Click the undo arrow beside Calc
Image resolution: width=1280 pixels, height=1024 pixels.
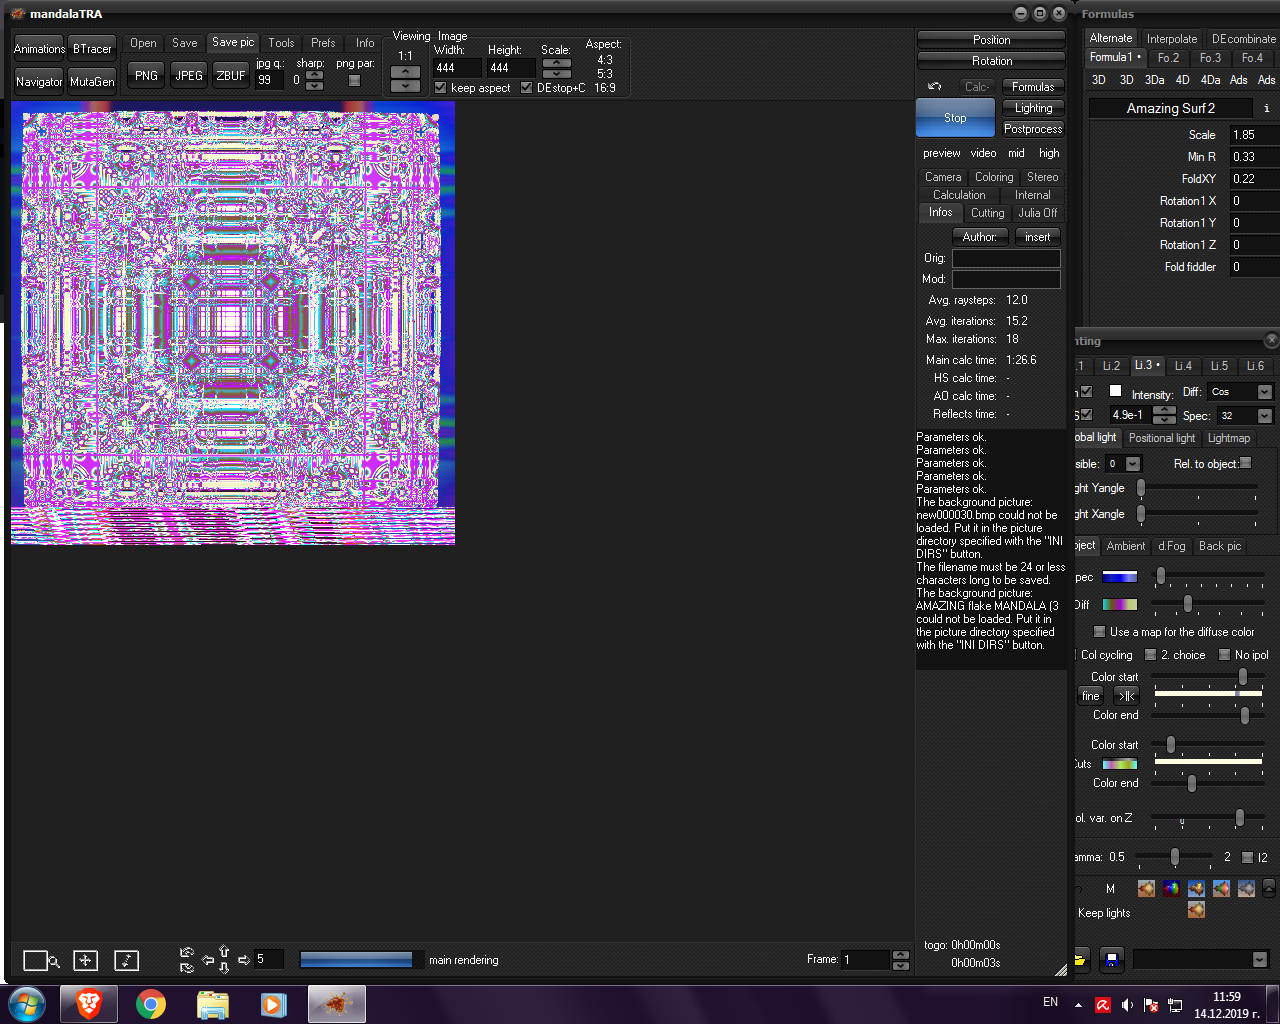935,87
